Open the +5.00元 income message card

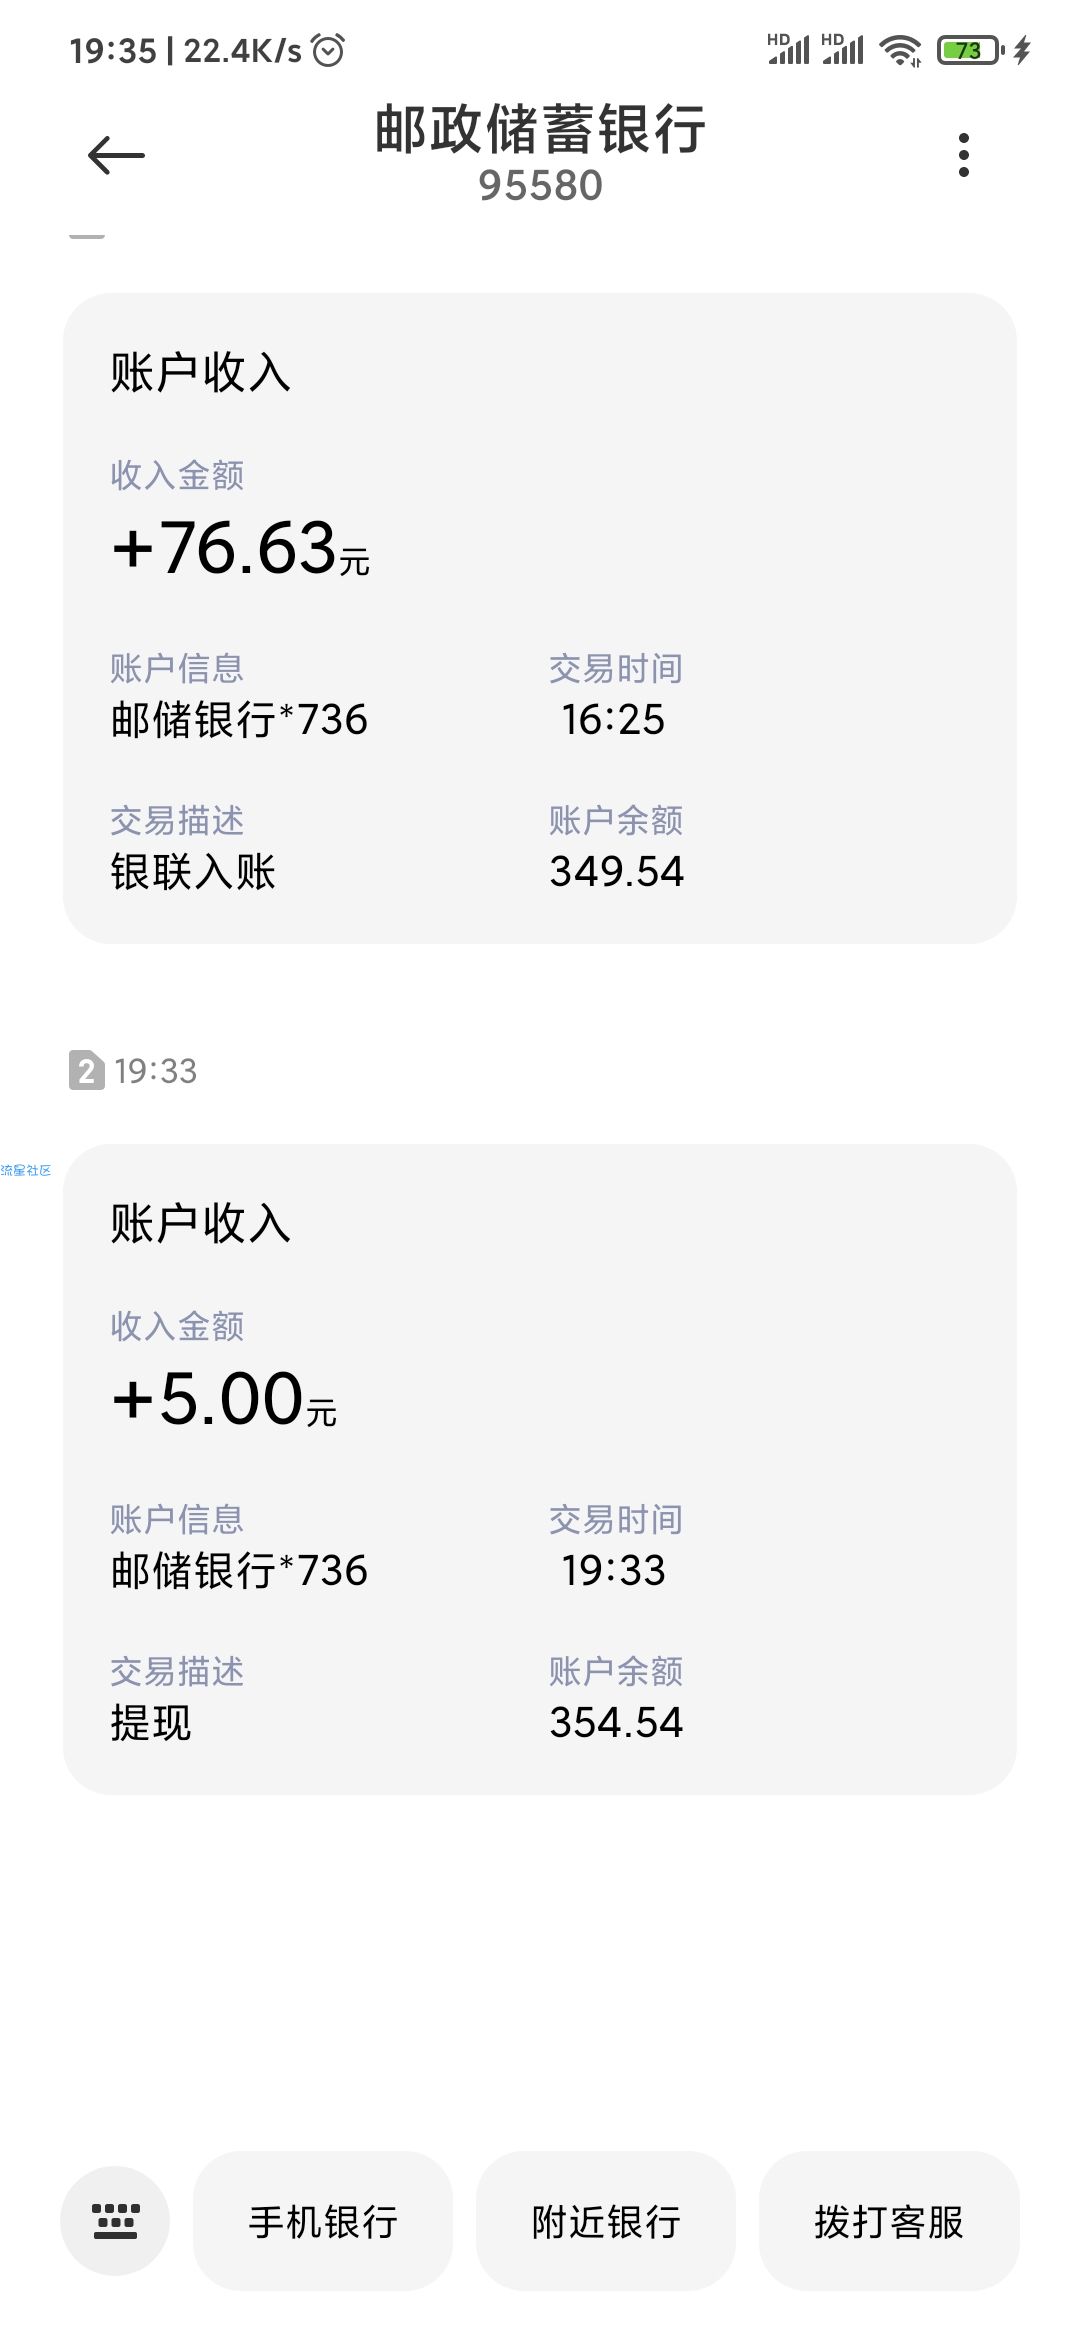pos(540,1468)
